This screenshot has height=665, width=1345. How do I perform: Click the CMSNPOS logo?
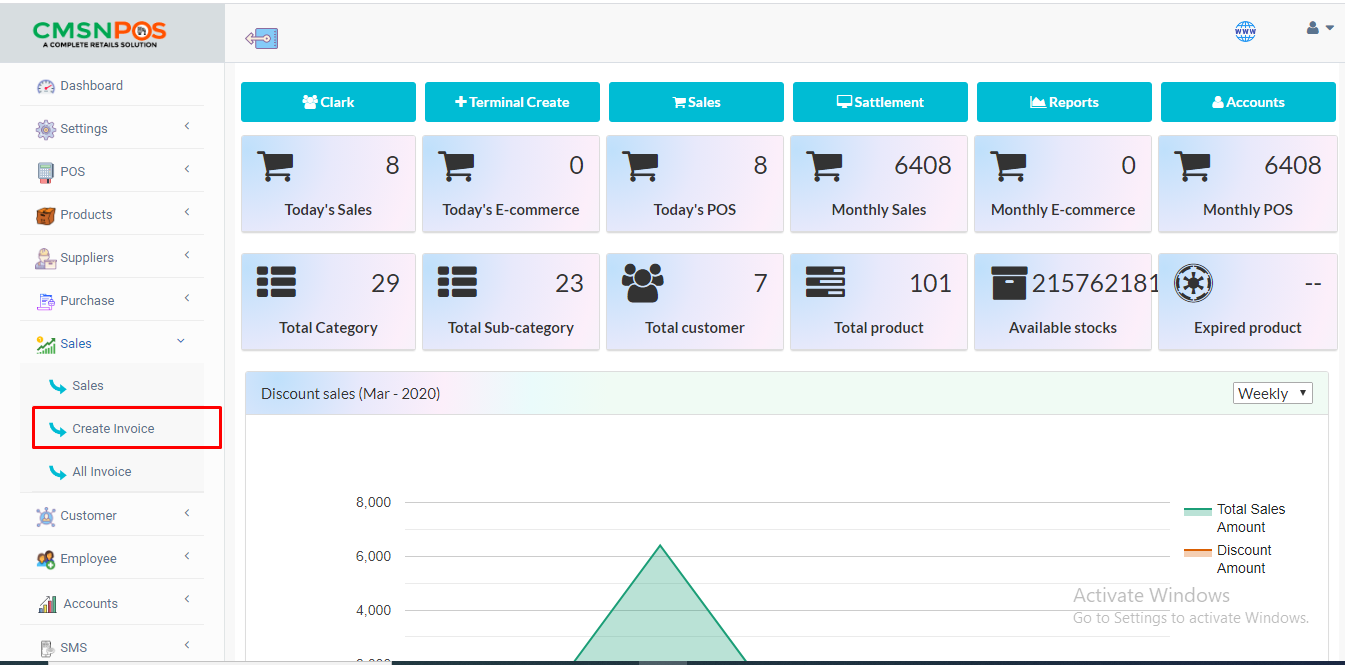click(x=100, y=34)
